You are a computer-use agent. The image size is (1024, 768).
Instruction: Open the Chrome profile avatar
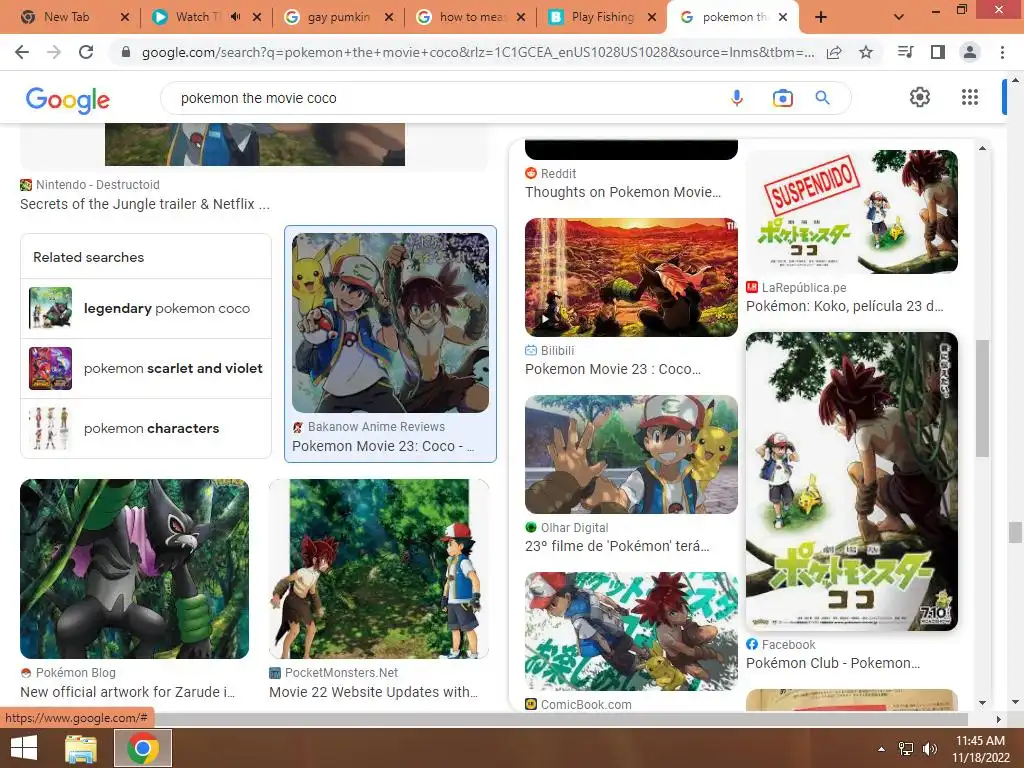(970, 52)
